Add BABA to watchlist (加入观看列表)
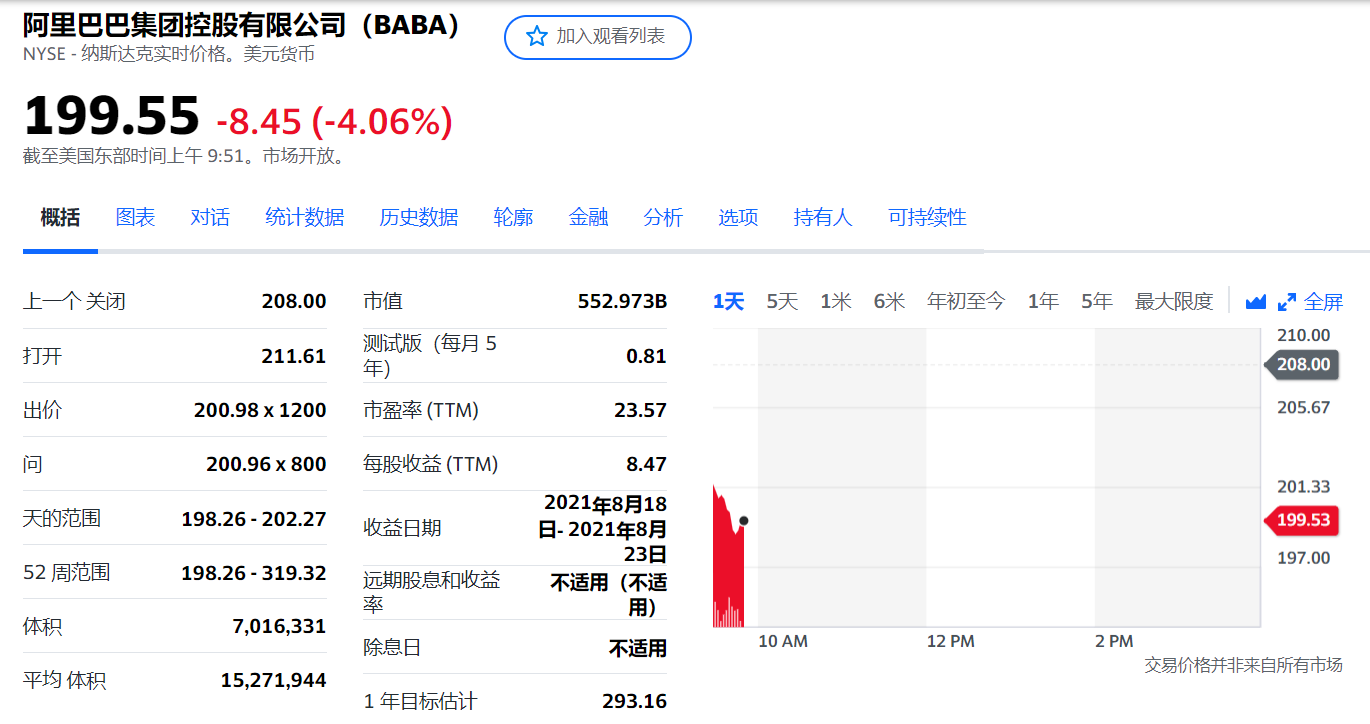The height and width of the screenshot is (724, 1370). pyautogui.click(x=597, y=37)
